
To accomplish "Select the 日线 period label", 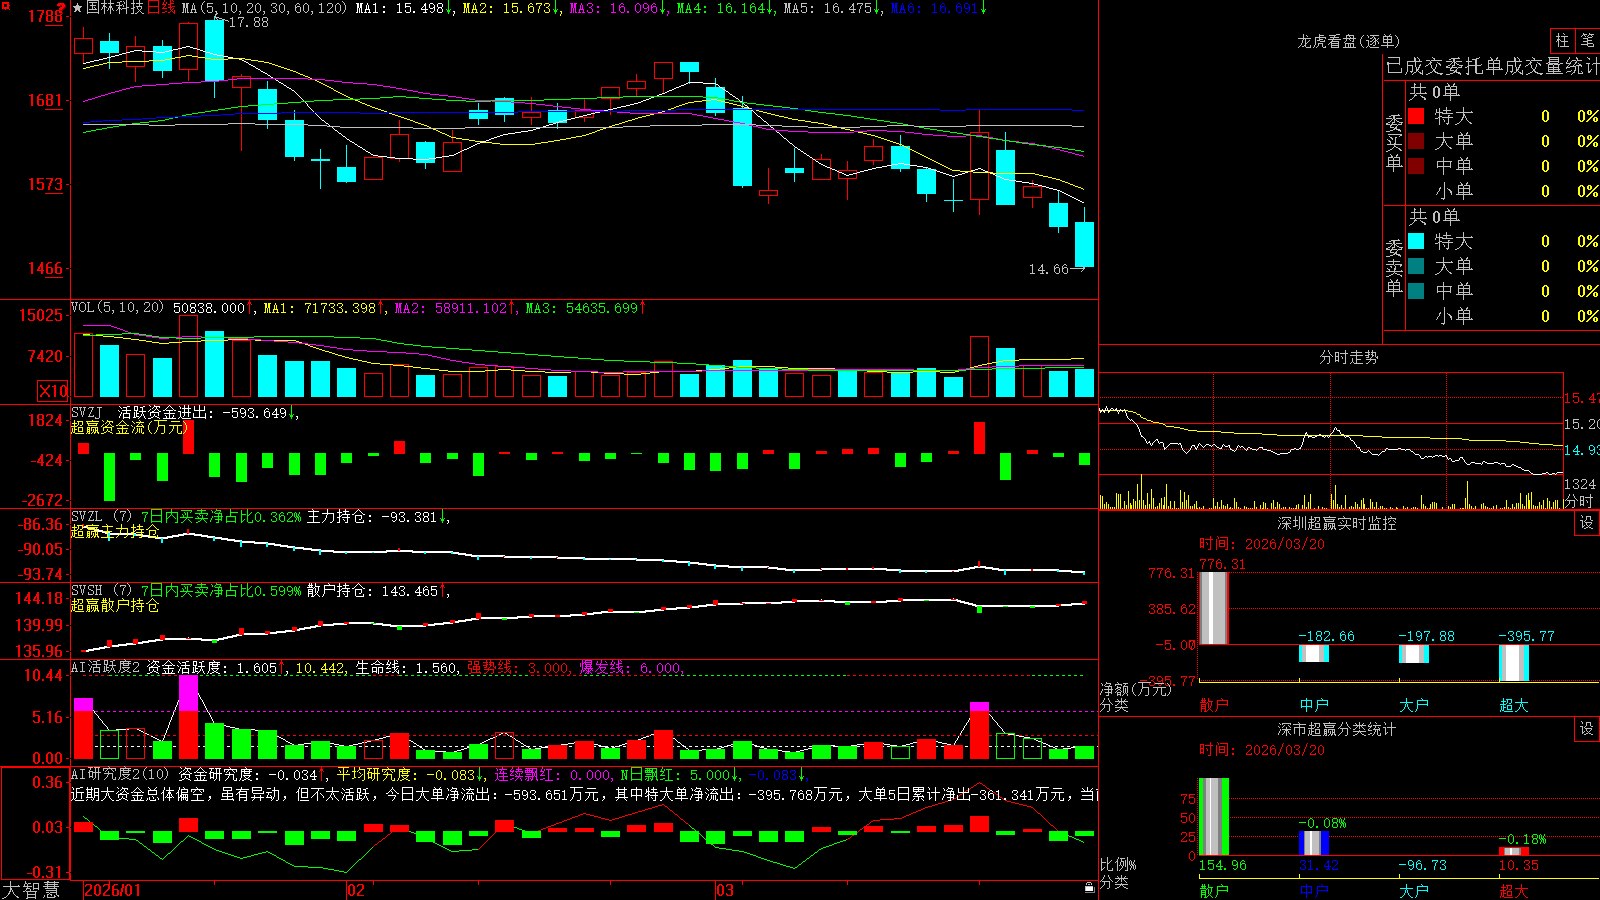I will click(161, 8).
